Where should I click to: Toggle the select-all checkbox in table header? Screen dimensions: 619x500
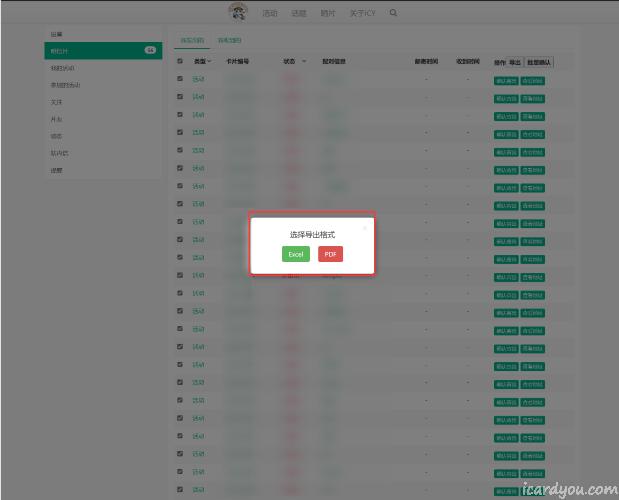tap(180, 61)
